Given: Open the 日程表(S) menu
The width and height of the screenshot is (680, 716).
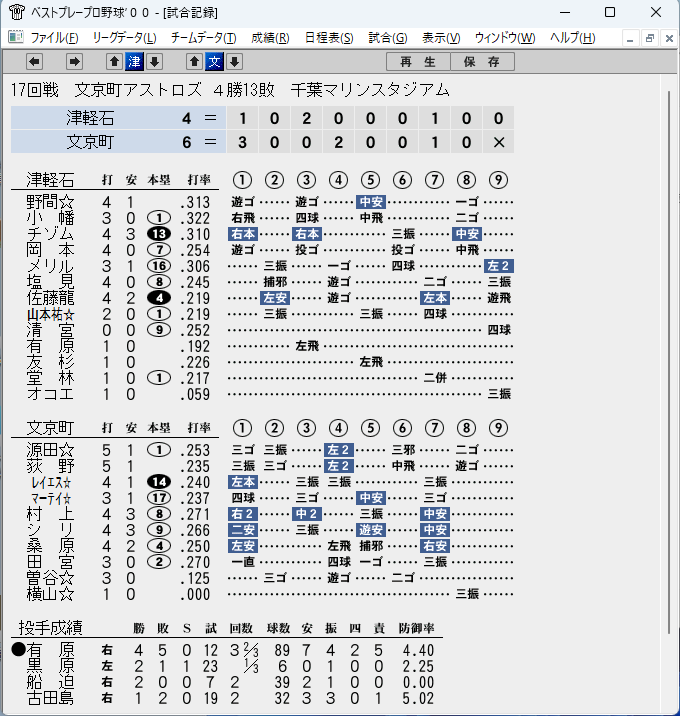Looking at the screenshot, I should point(329,37).
